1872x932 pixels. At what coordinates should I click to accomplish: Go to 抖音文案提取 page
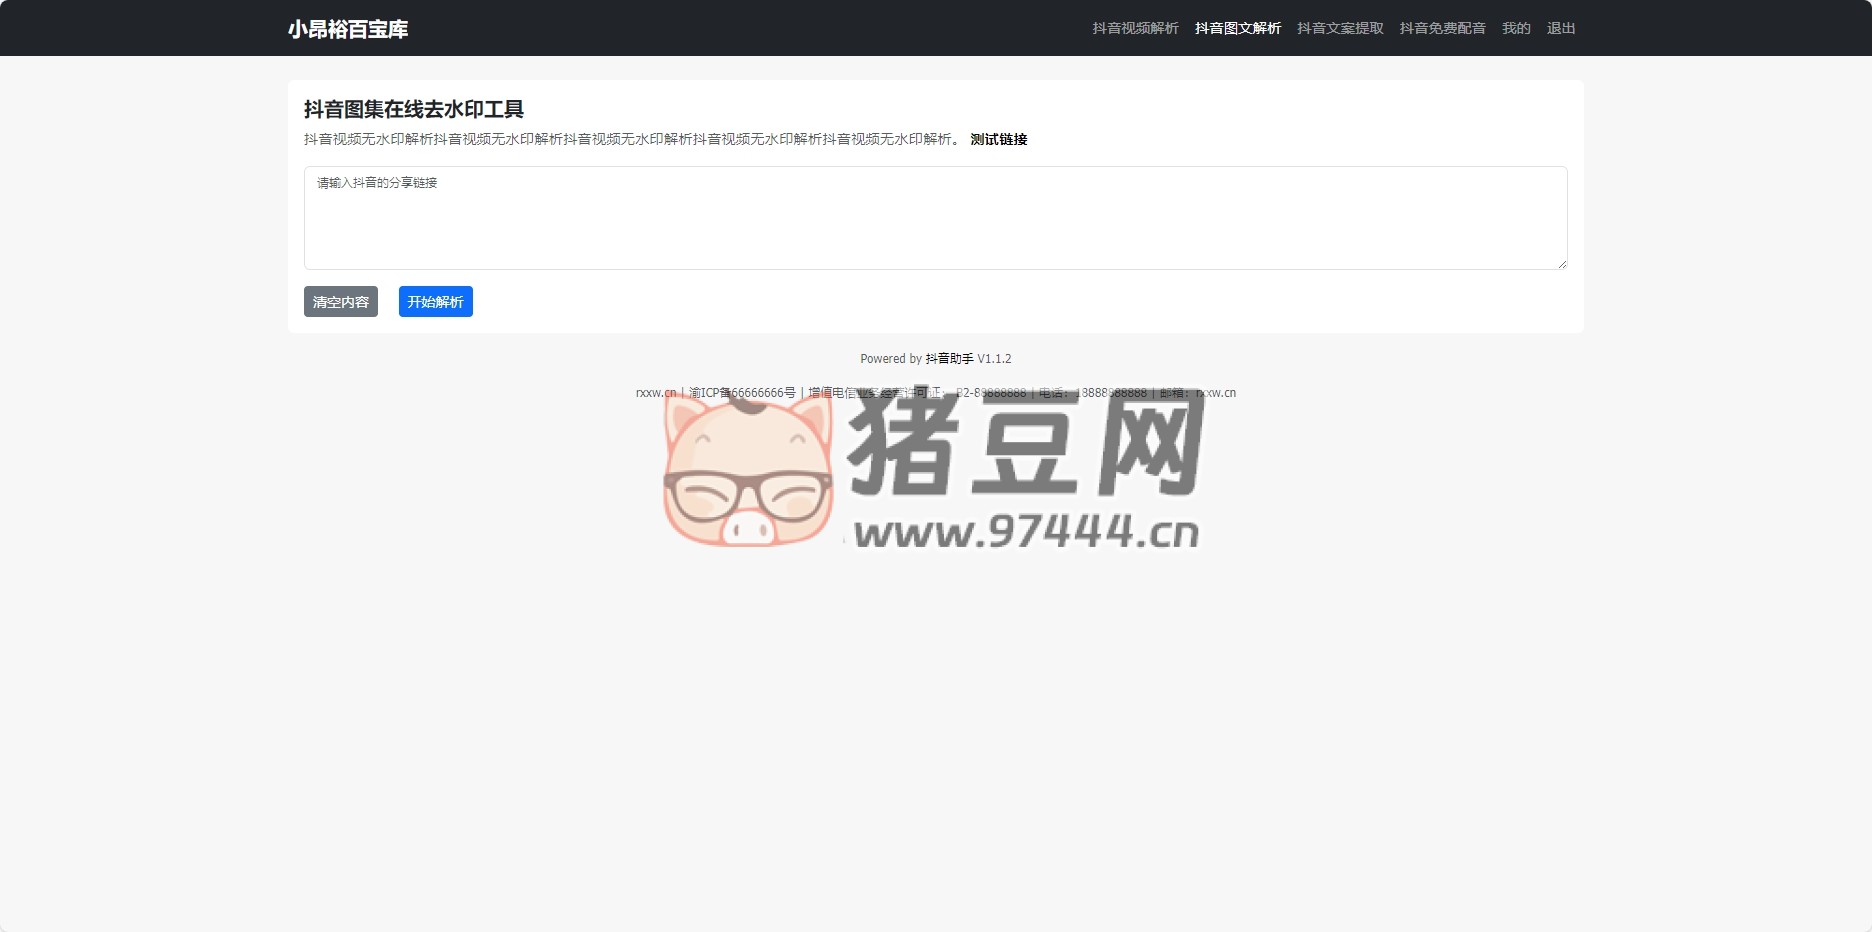[1340, 28]
